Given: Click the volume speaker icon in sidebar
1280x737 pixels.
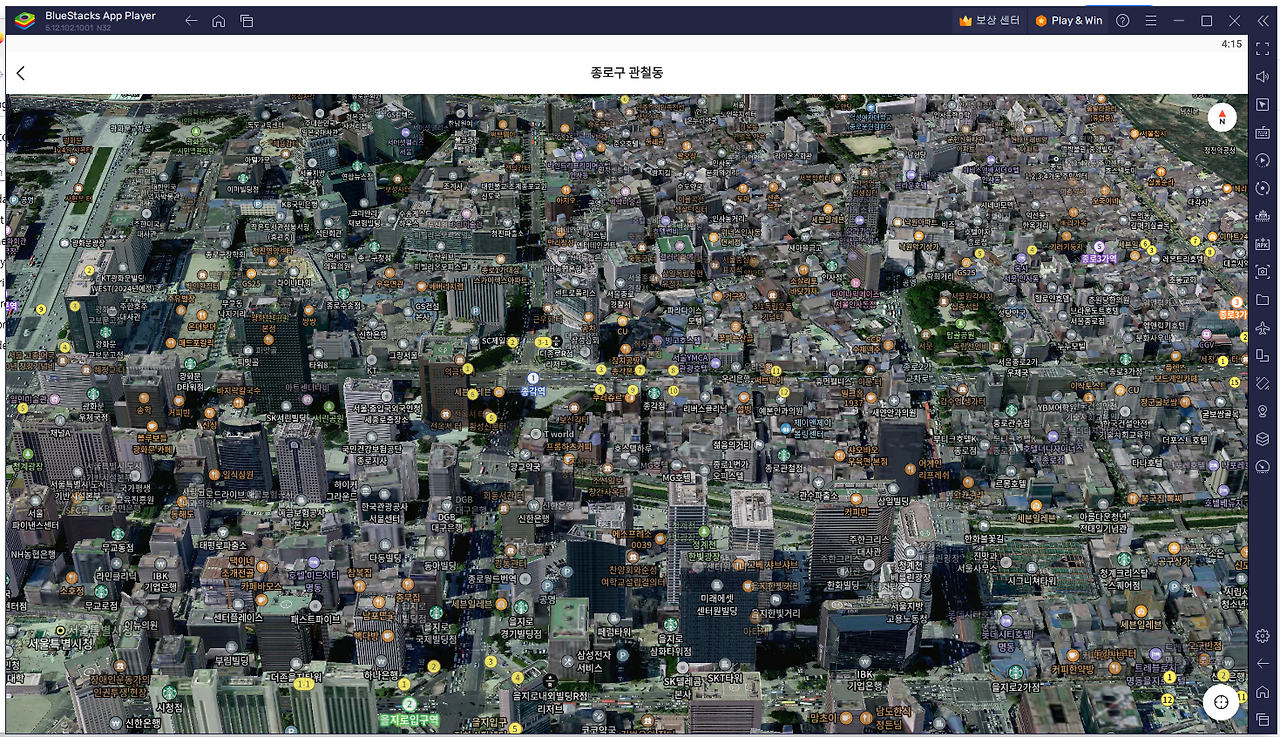Looking at the screenshot, I should point(1263,77).
